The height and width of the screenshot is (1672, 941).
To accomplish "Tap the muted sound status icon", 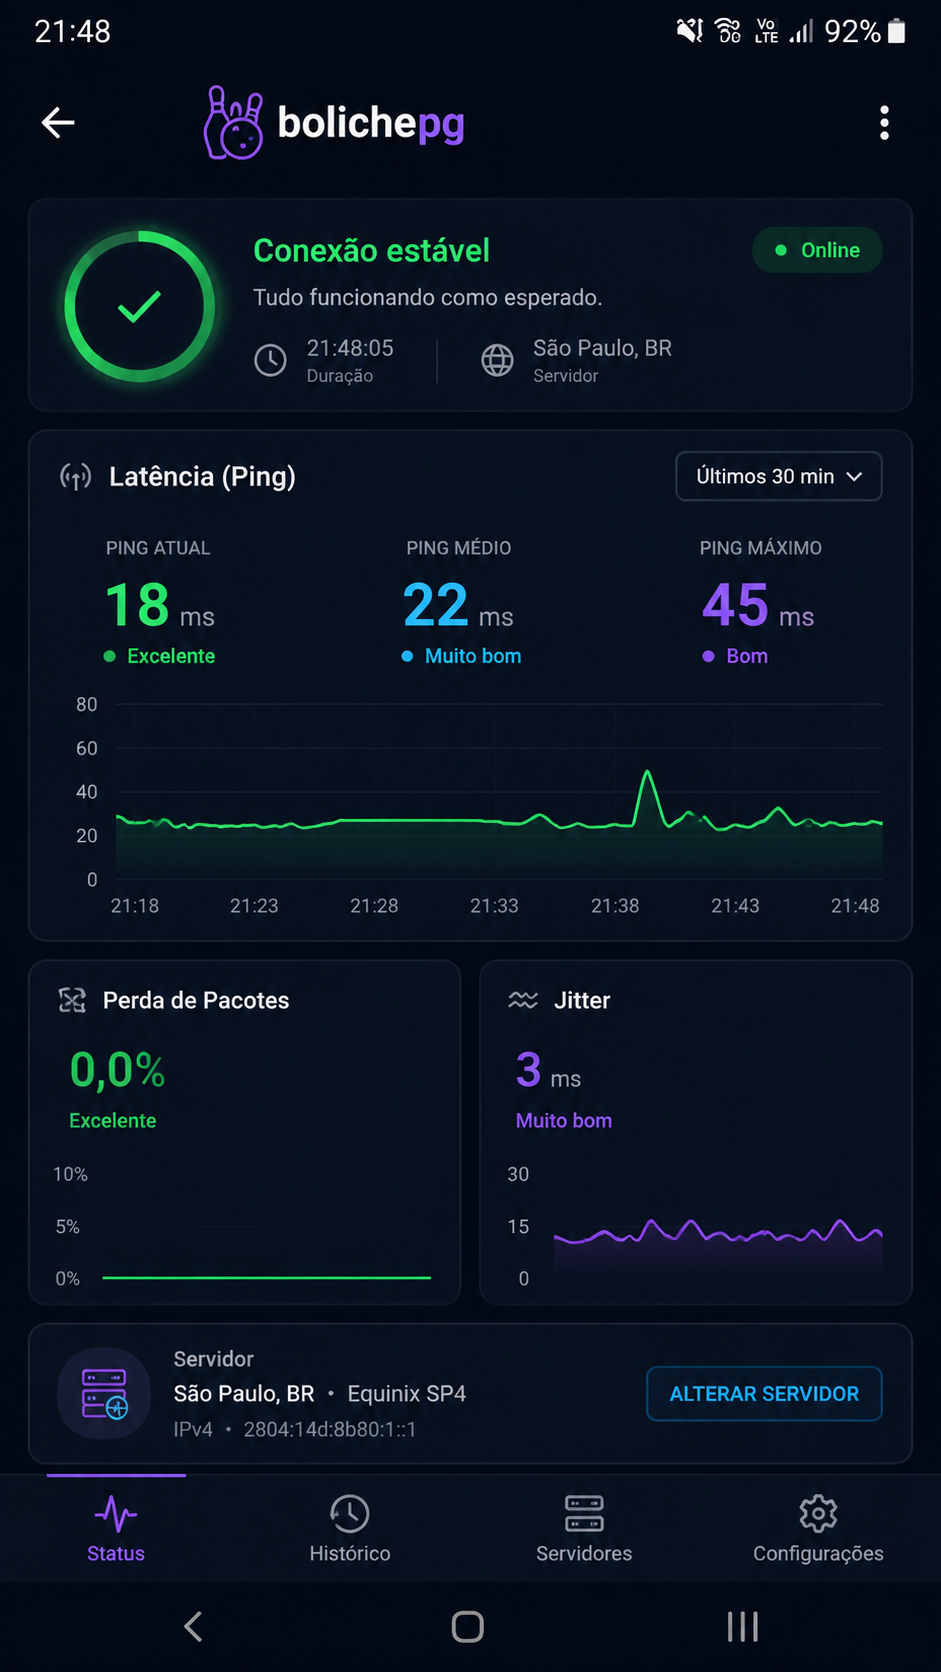I will (x=690, y=31).
